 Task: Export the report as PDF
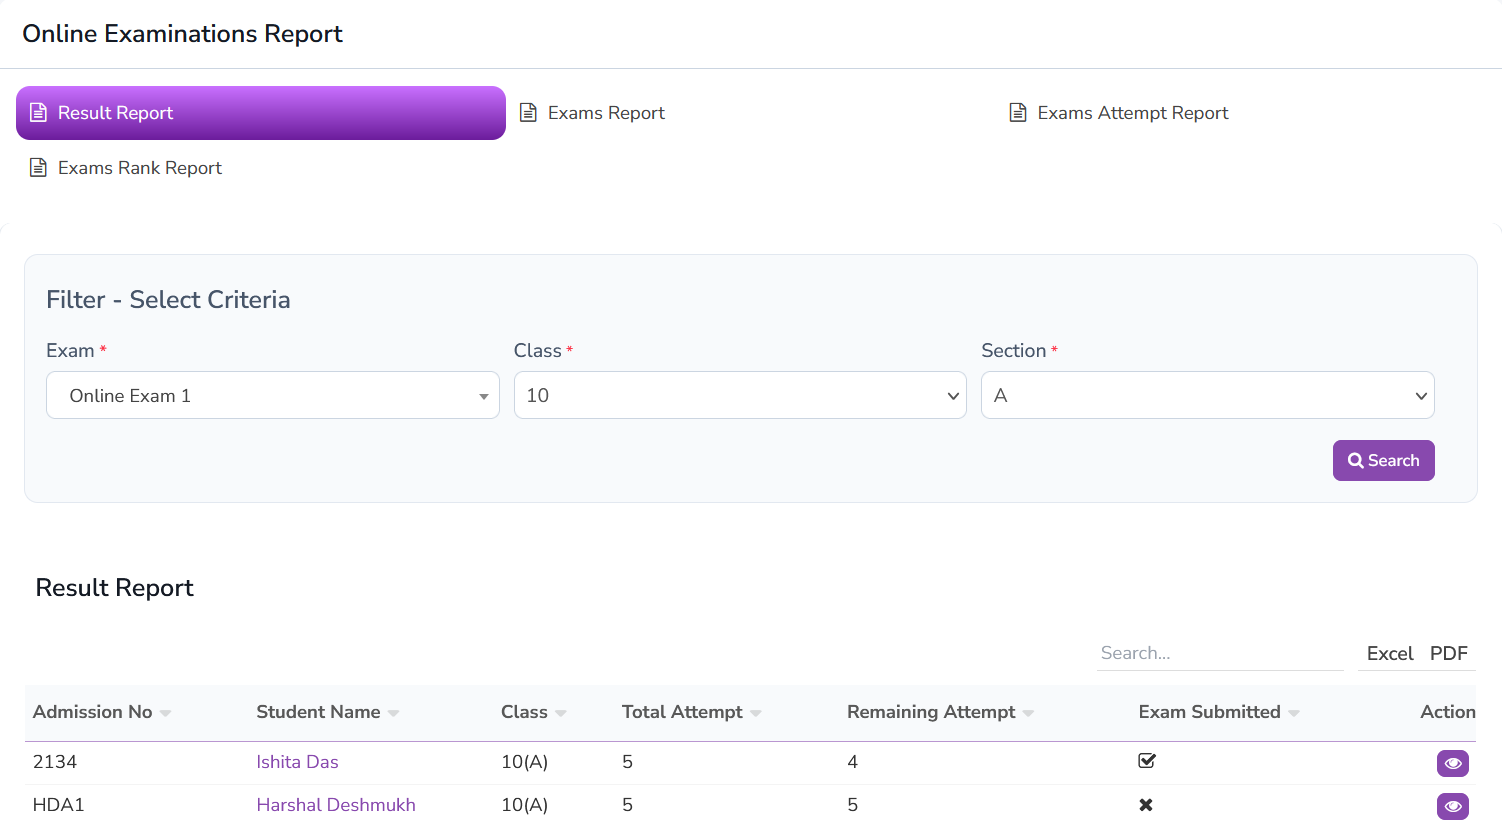point(1449,653)
